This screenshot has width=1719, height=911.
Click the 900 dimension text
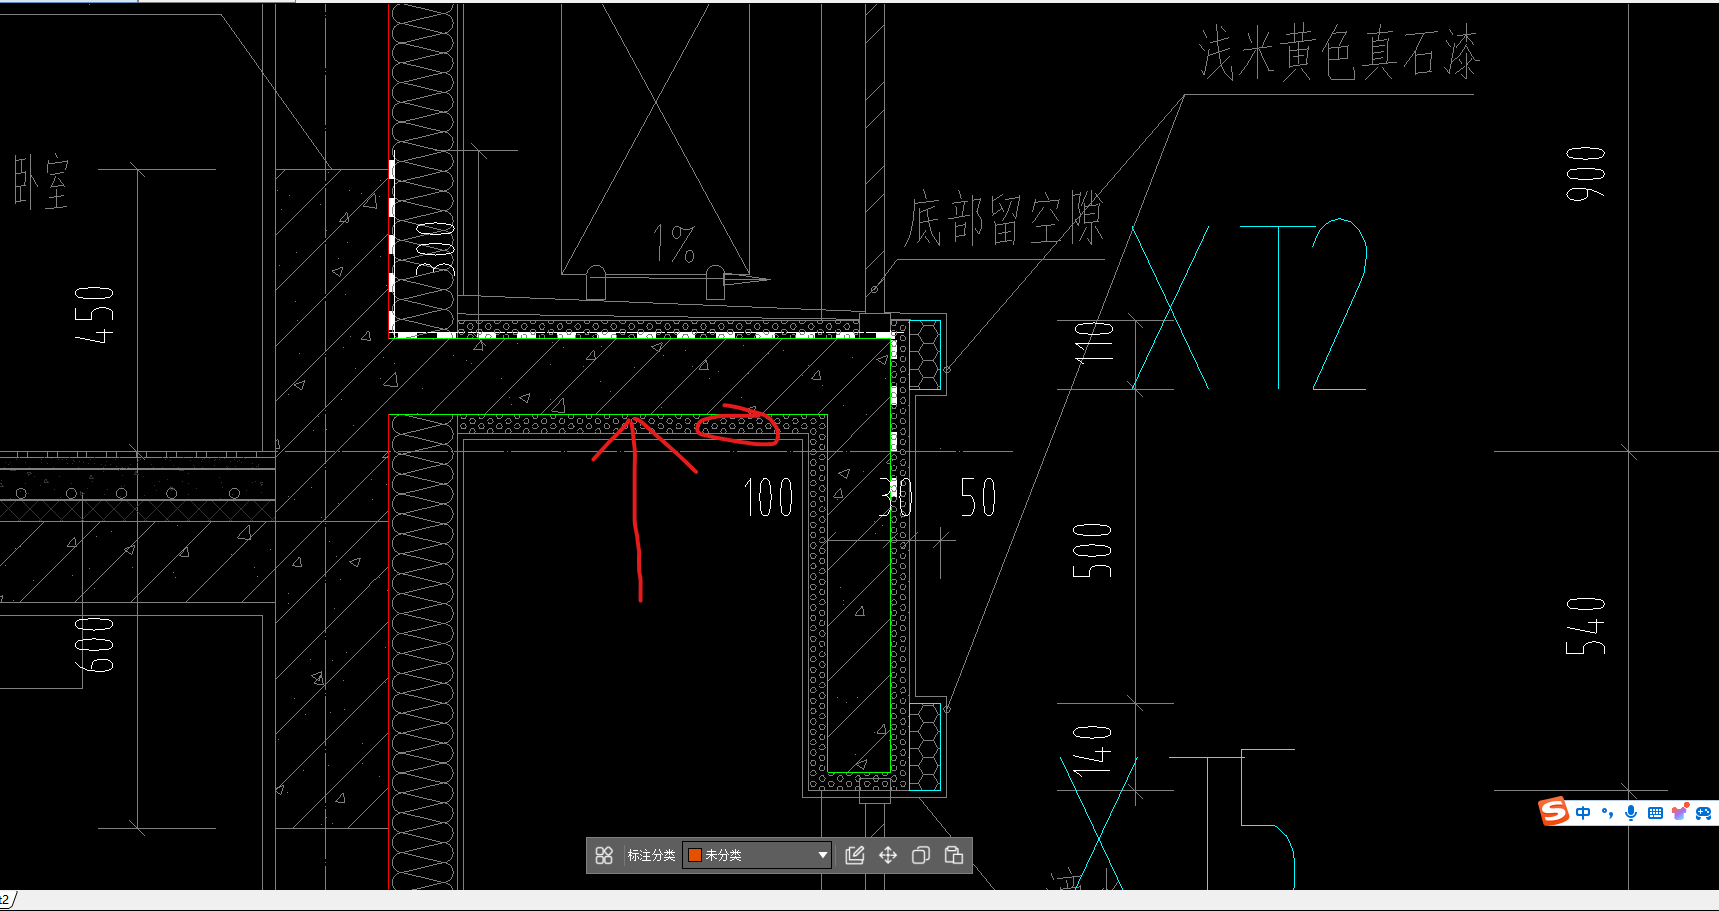point(1586,173)
